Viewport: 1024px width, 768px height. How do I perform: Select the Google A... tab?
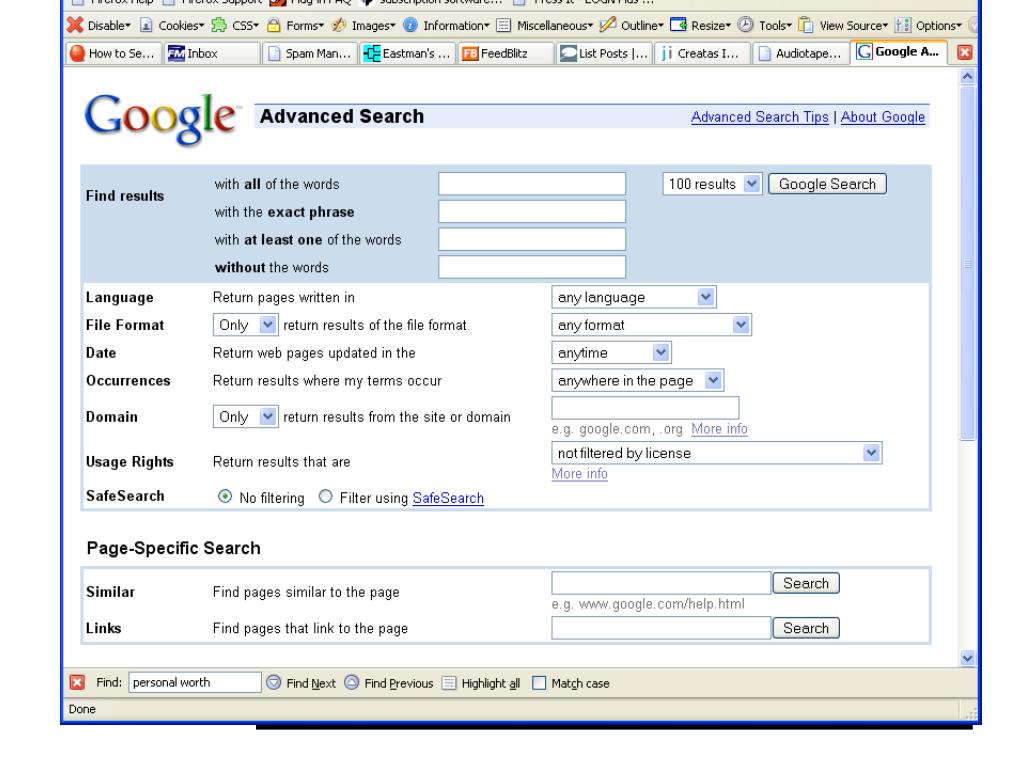click(899, 52)
